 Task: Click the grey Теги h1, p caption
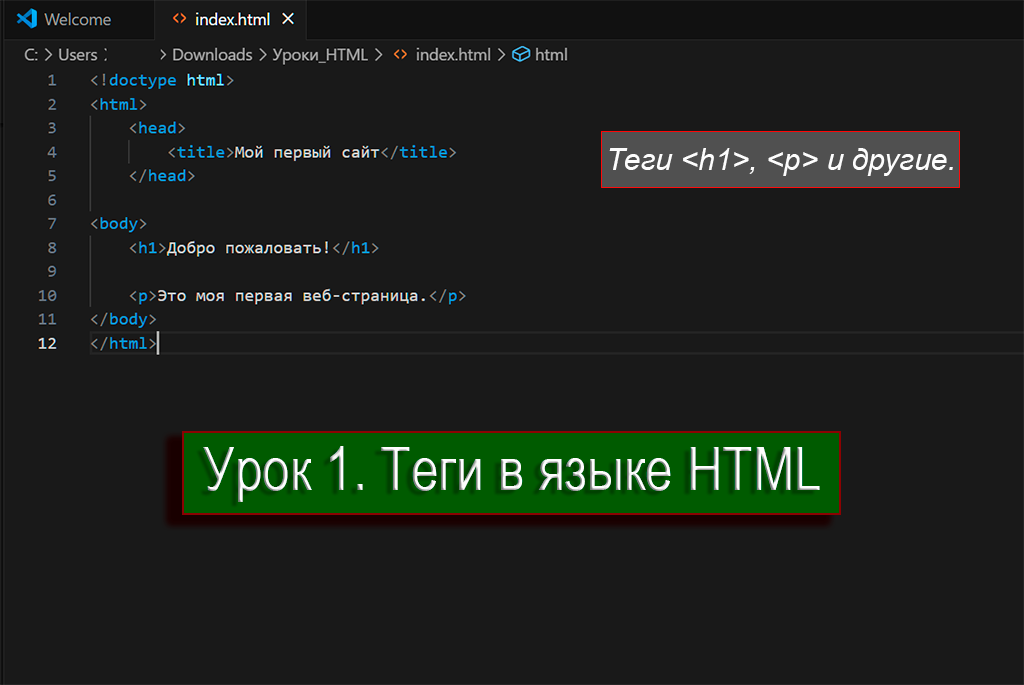[780, 160]
